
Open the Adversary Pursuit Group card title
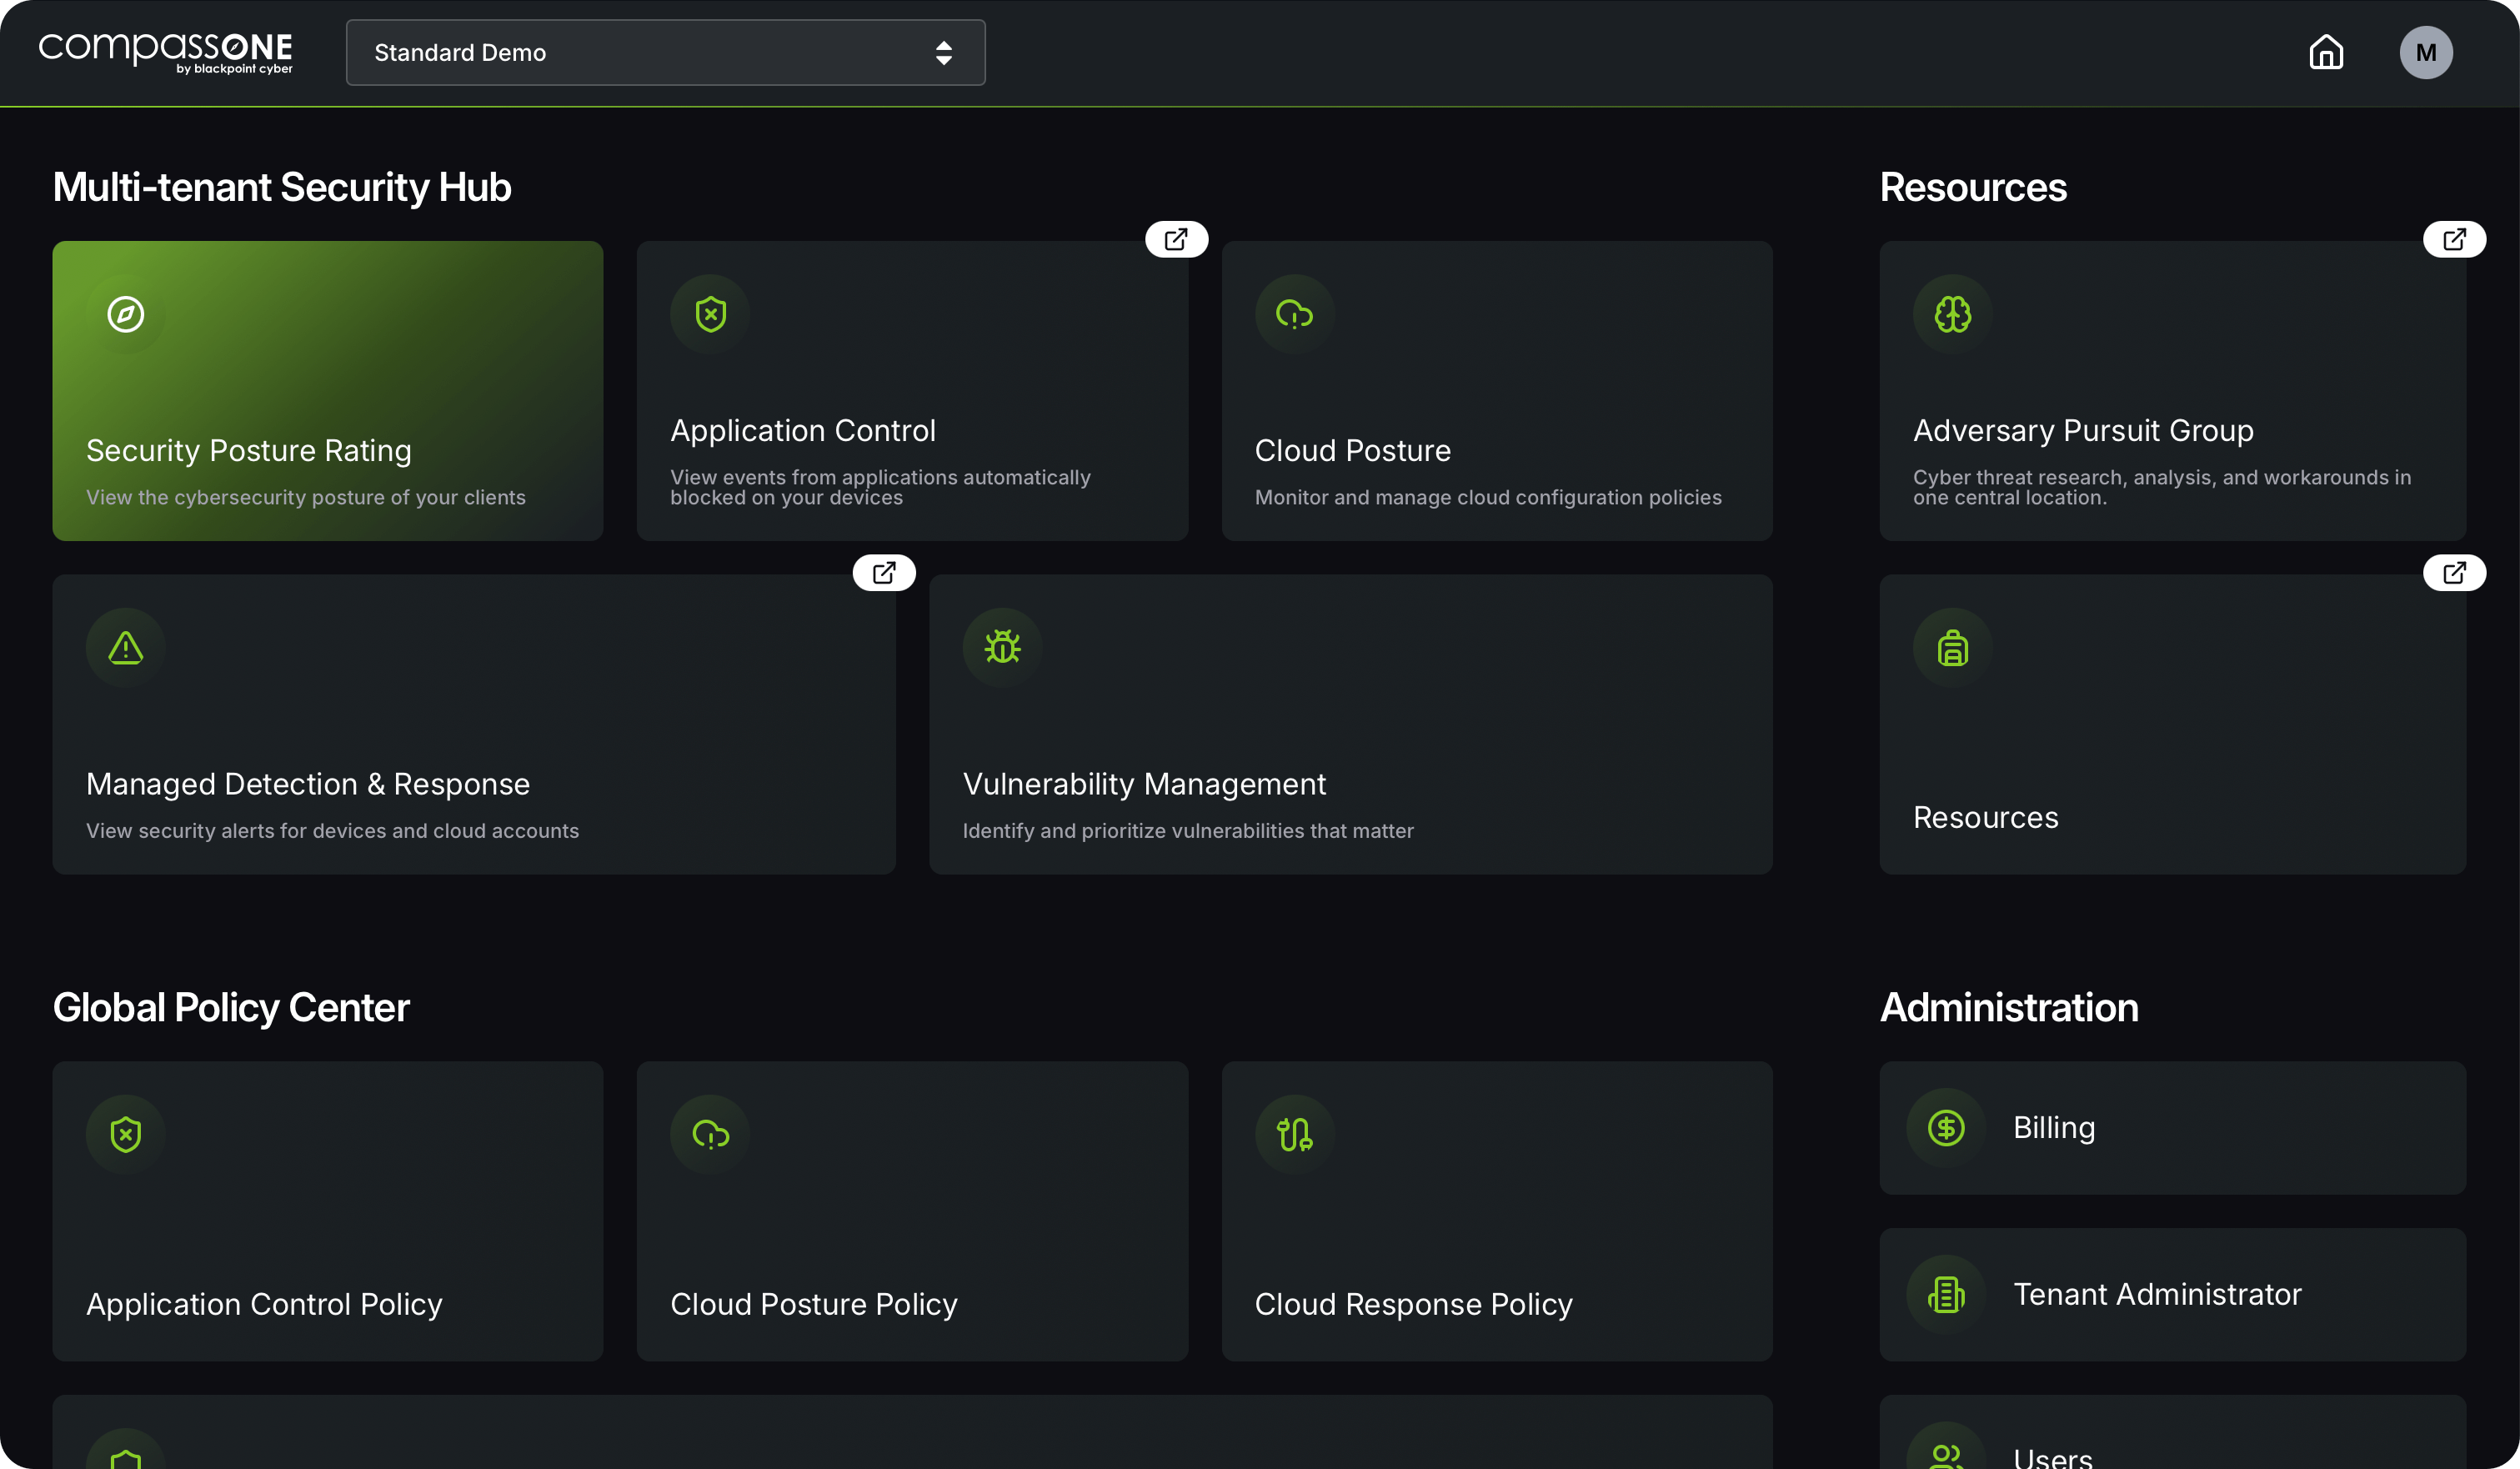[2083, 431]
